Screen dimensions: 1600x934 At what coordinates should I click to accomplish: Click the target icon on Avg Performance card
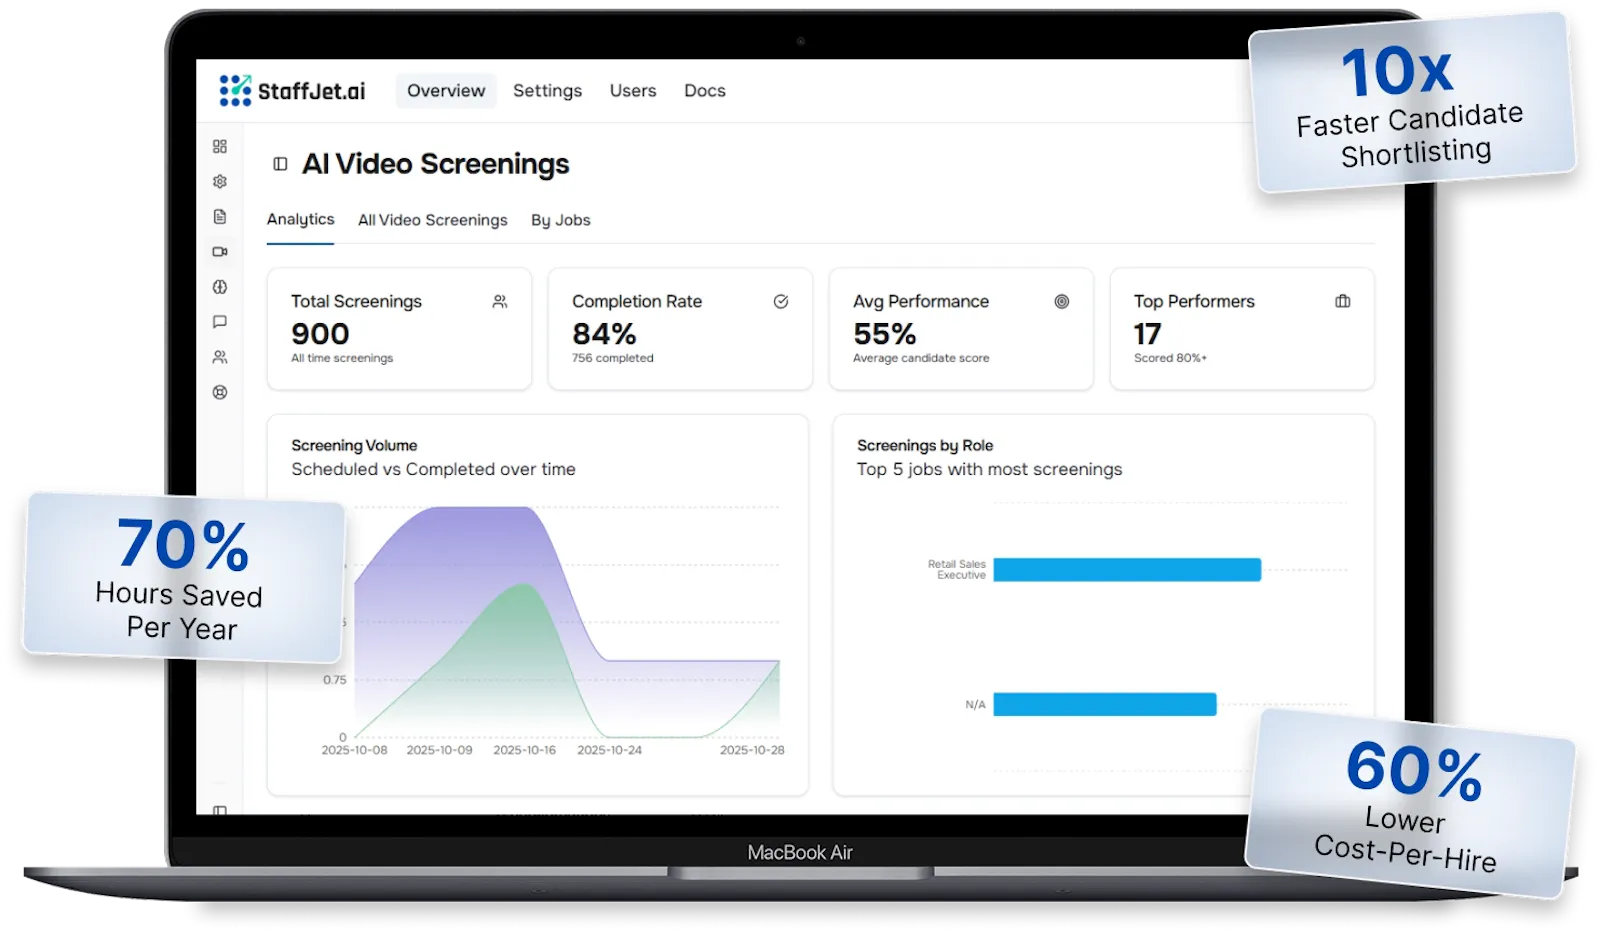(1062, 301)
